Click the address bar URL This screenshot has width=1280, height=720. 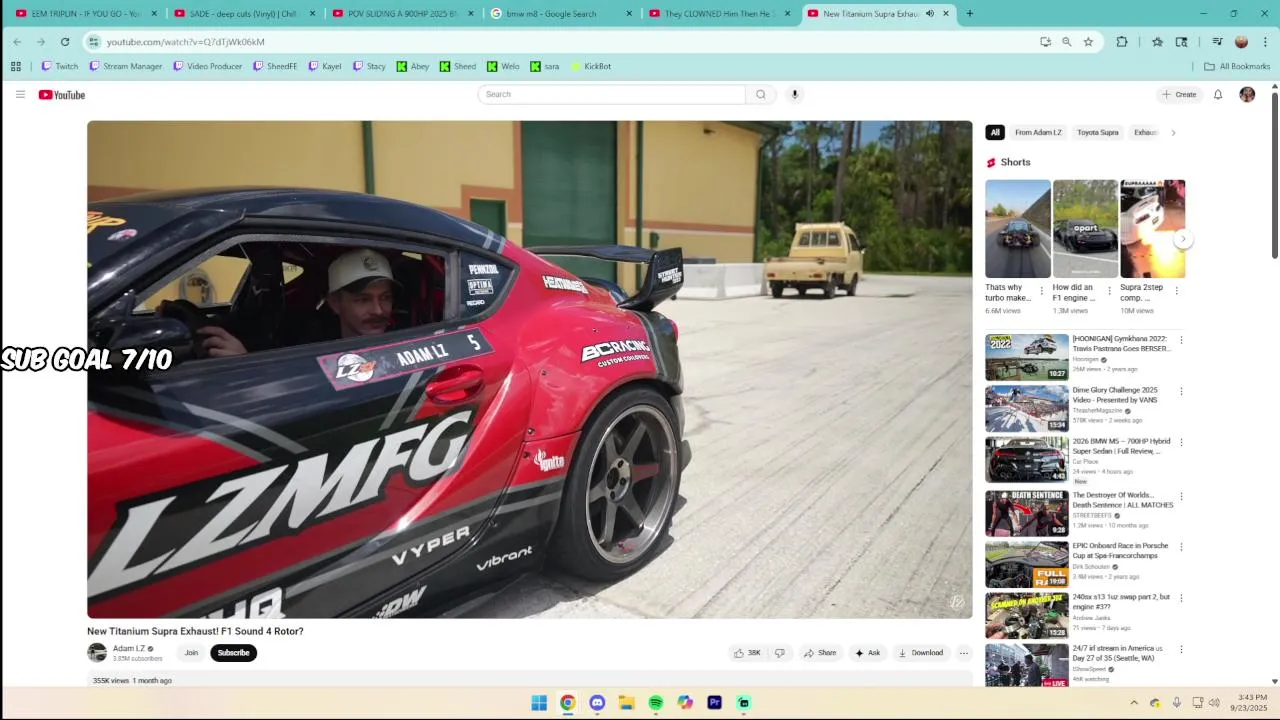coord(186,42)
